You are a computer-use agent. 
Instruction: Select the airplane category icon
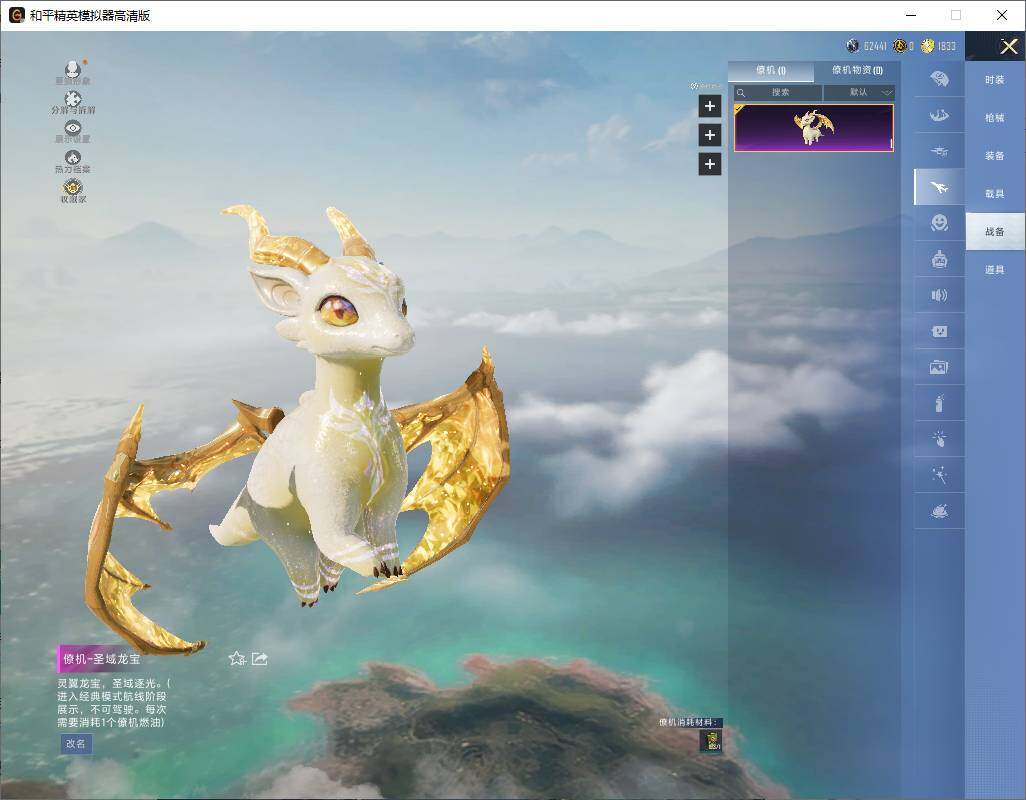pos(940,187)
